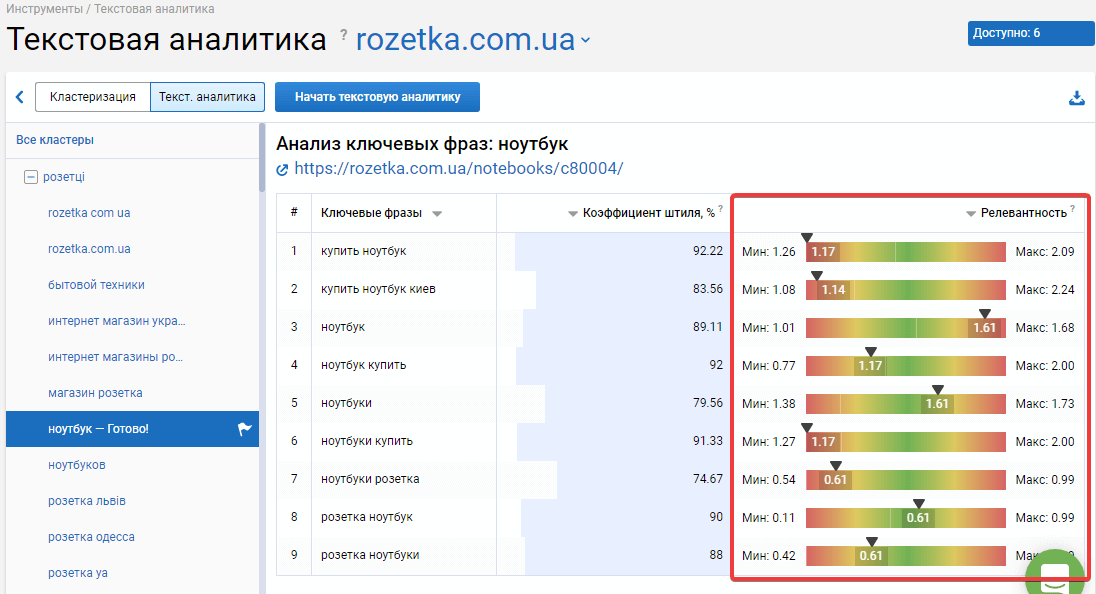Click the keyword ноутбуки купить
Screen dimensions: 1096x594
pos(366,441)
